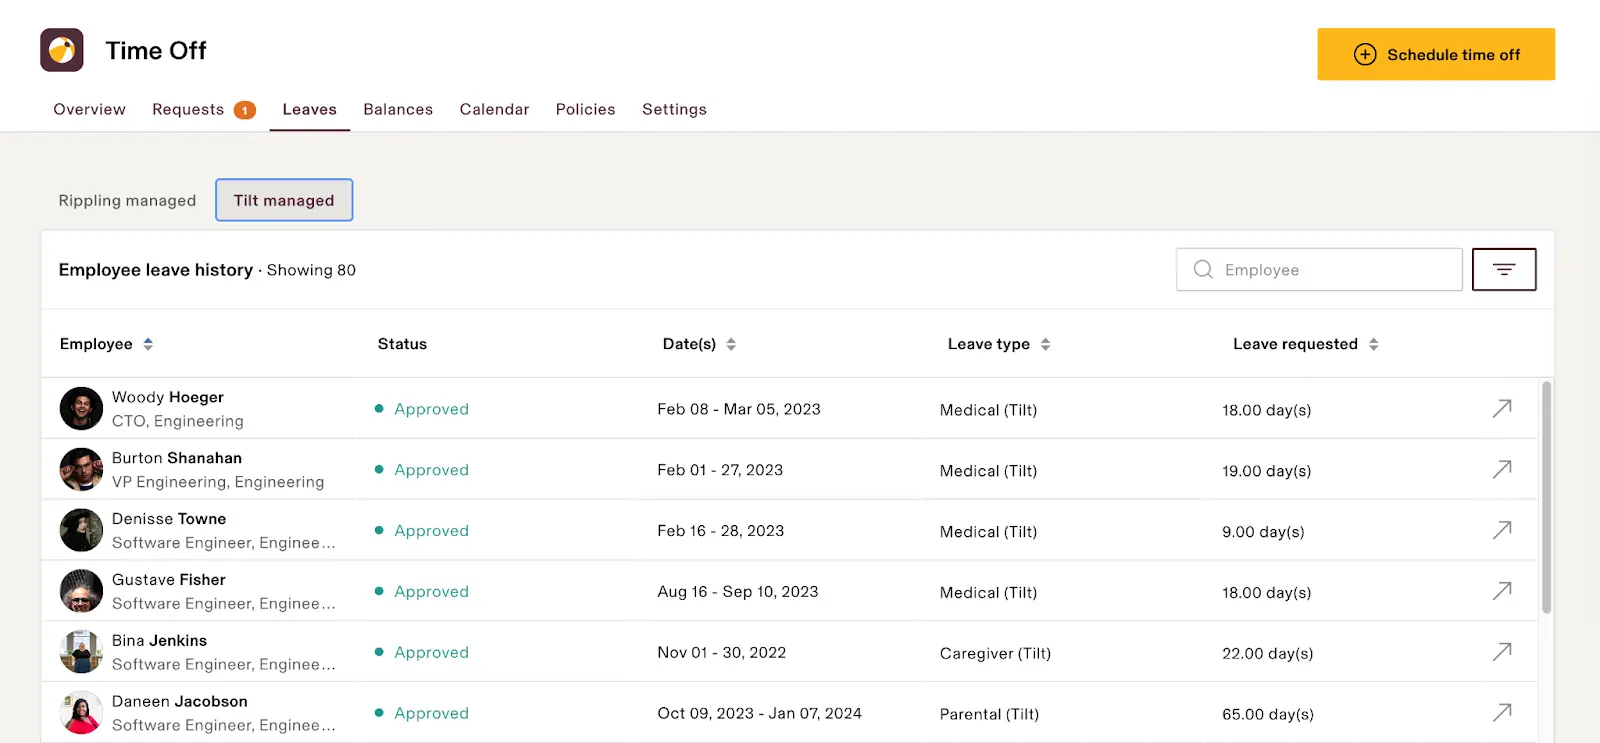Click the Bina Jenkins name
Image resolution: width=1600 pixels, height=743 pixels.
(159, 641)
